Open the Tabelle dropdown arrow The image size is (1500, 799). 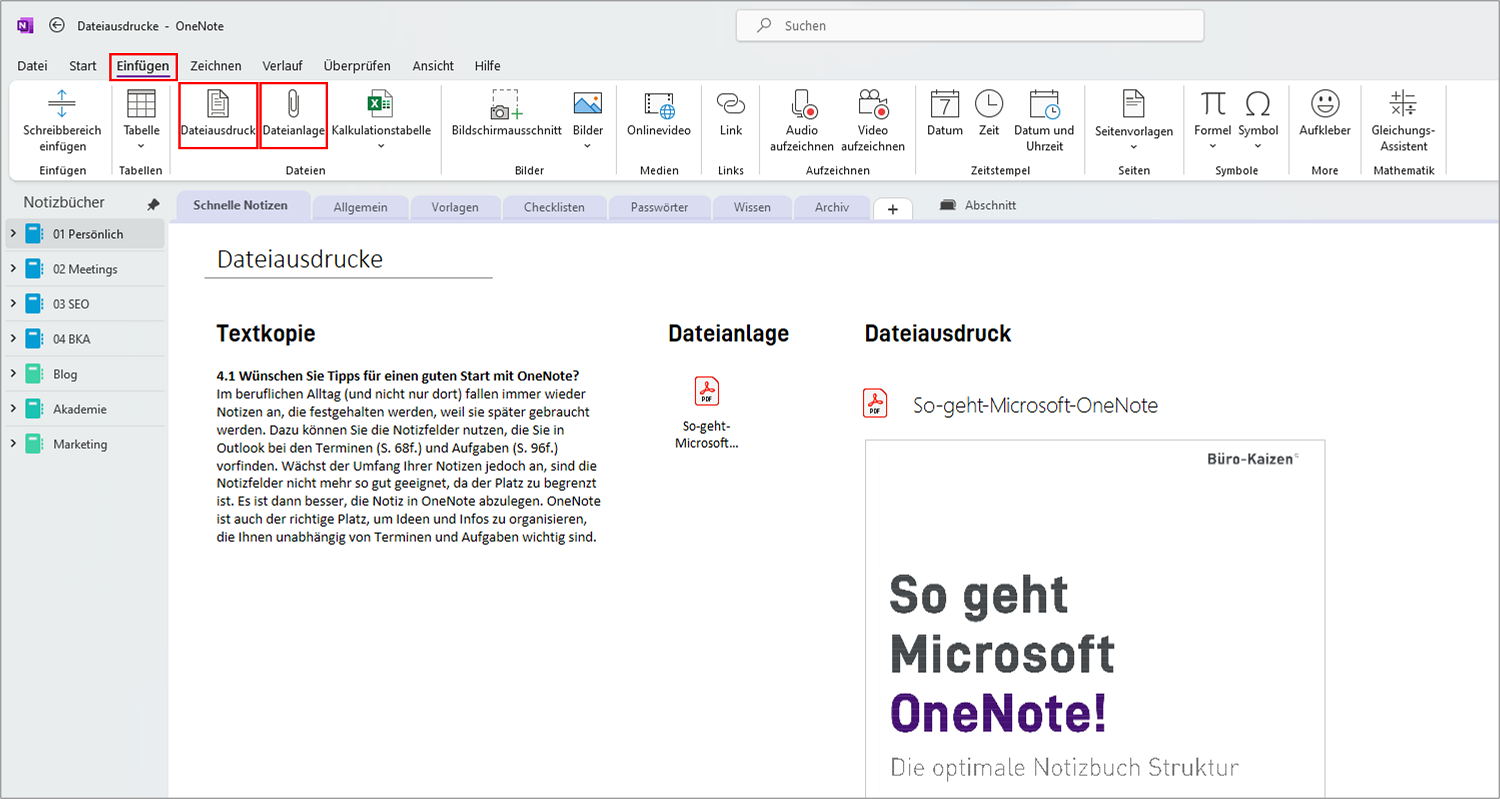click(141, 146)
